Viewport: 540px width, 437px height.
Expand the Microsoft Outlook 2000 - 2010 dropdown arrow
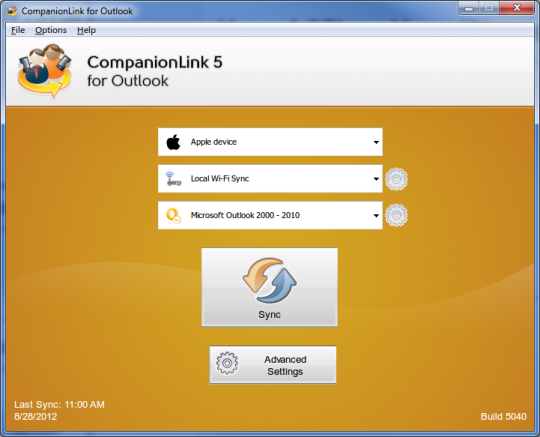coord(376,216)
